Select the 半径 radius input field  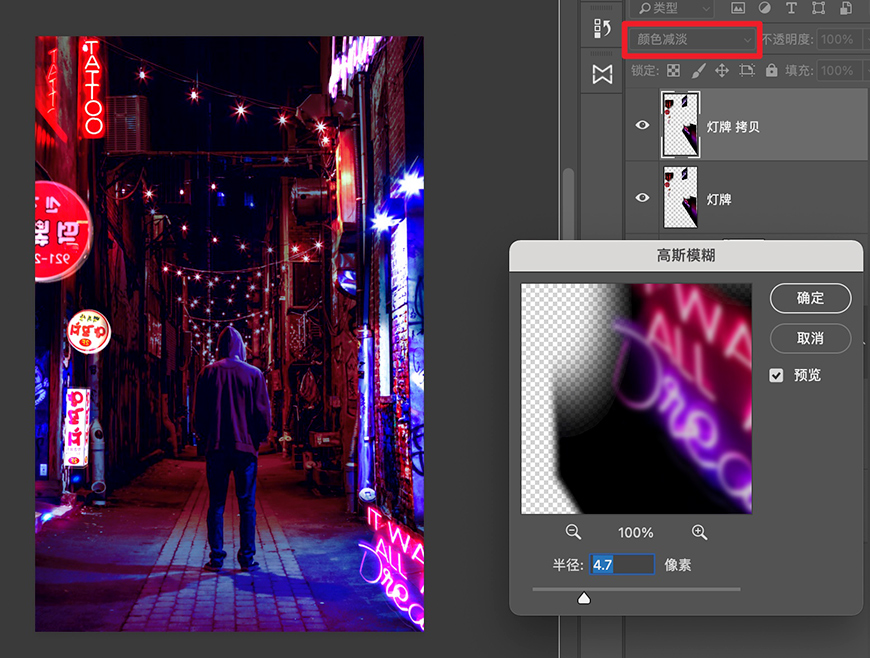pyautogui.click(x=623, y=564)
